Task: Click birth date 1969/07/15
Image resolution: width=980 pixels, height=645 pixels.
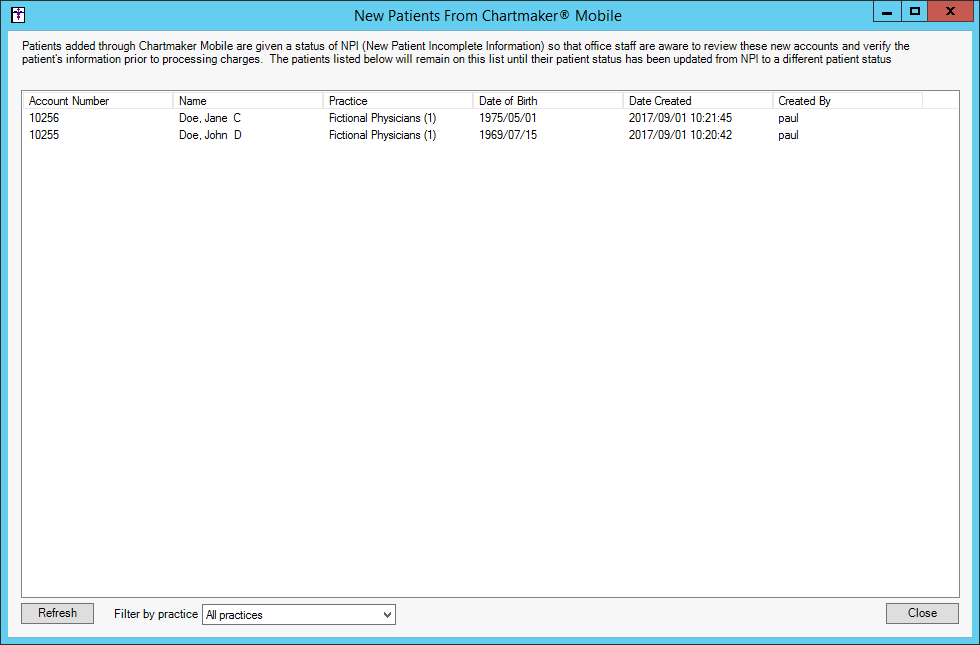Action: click(x=508, y=135)
